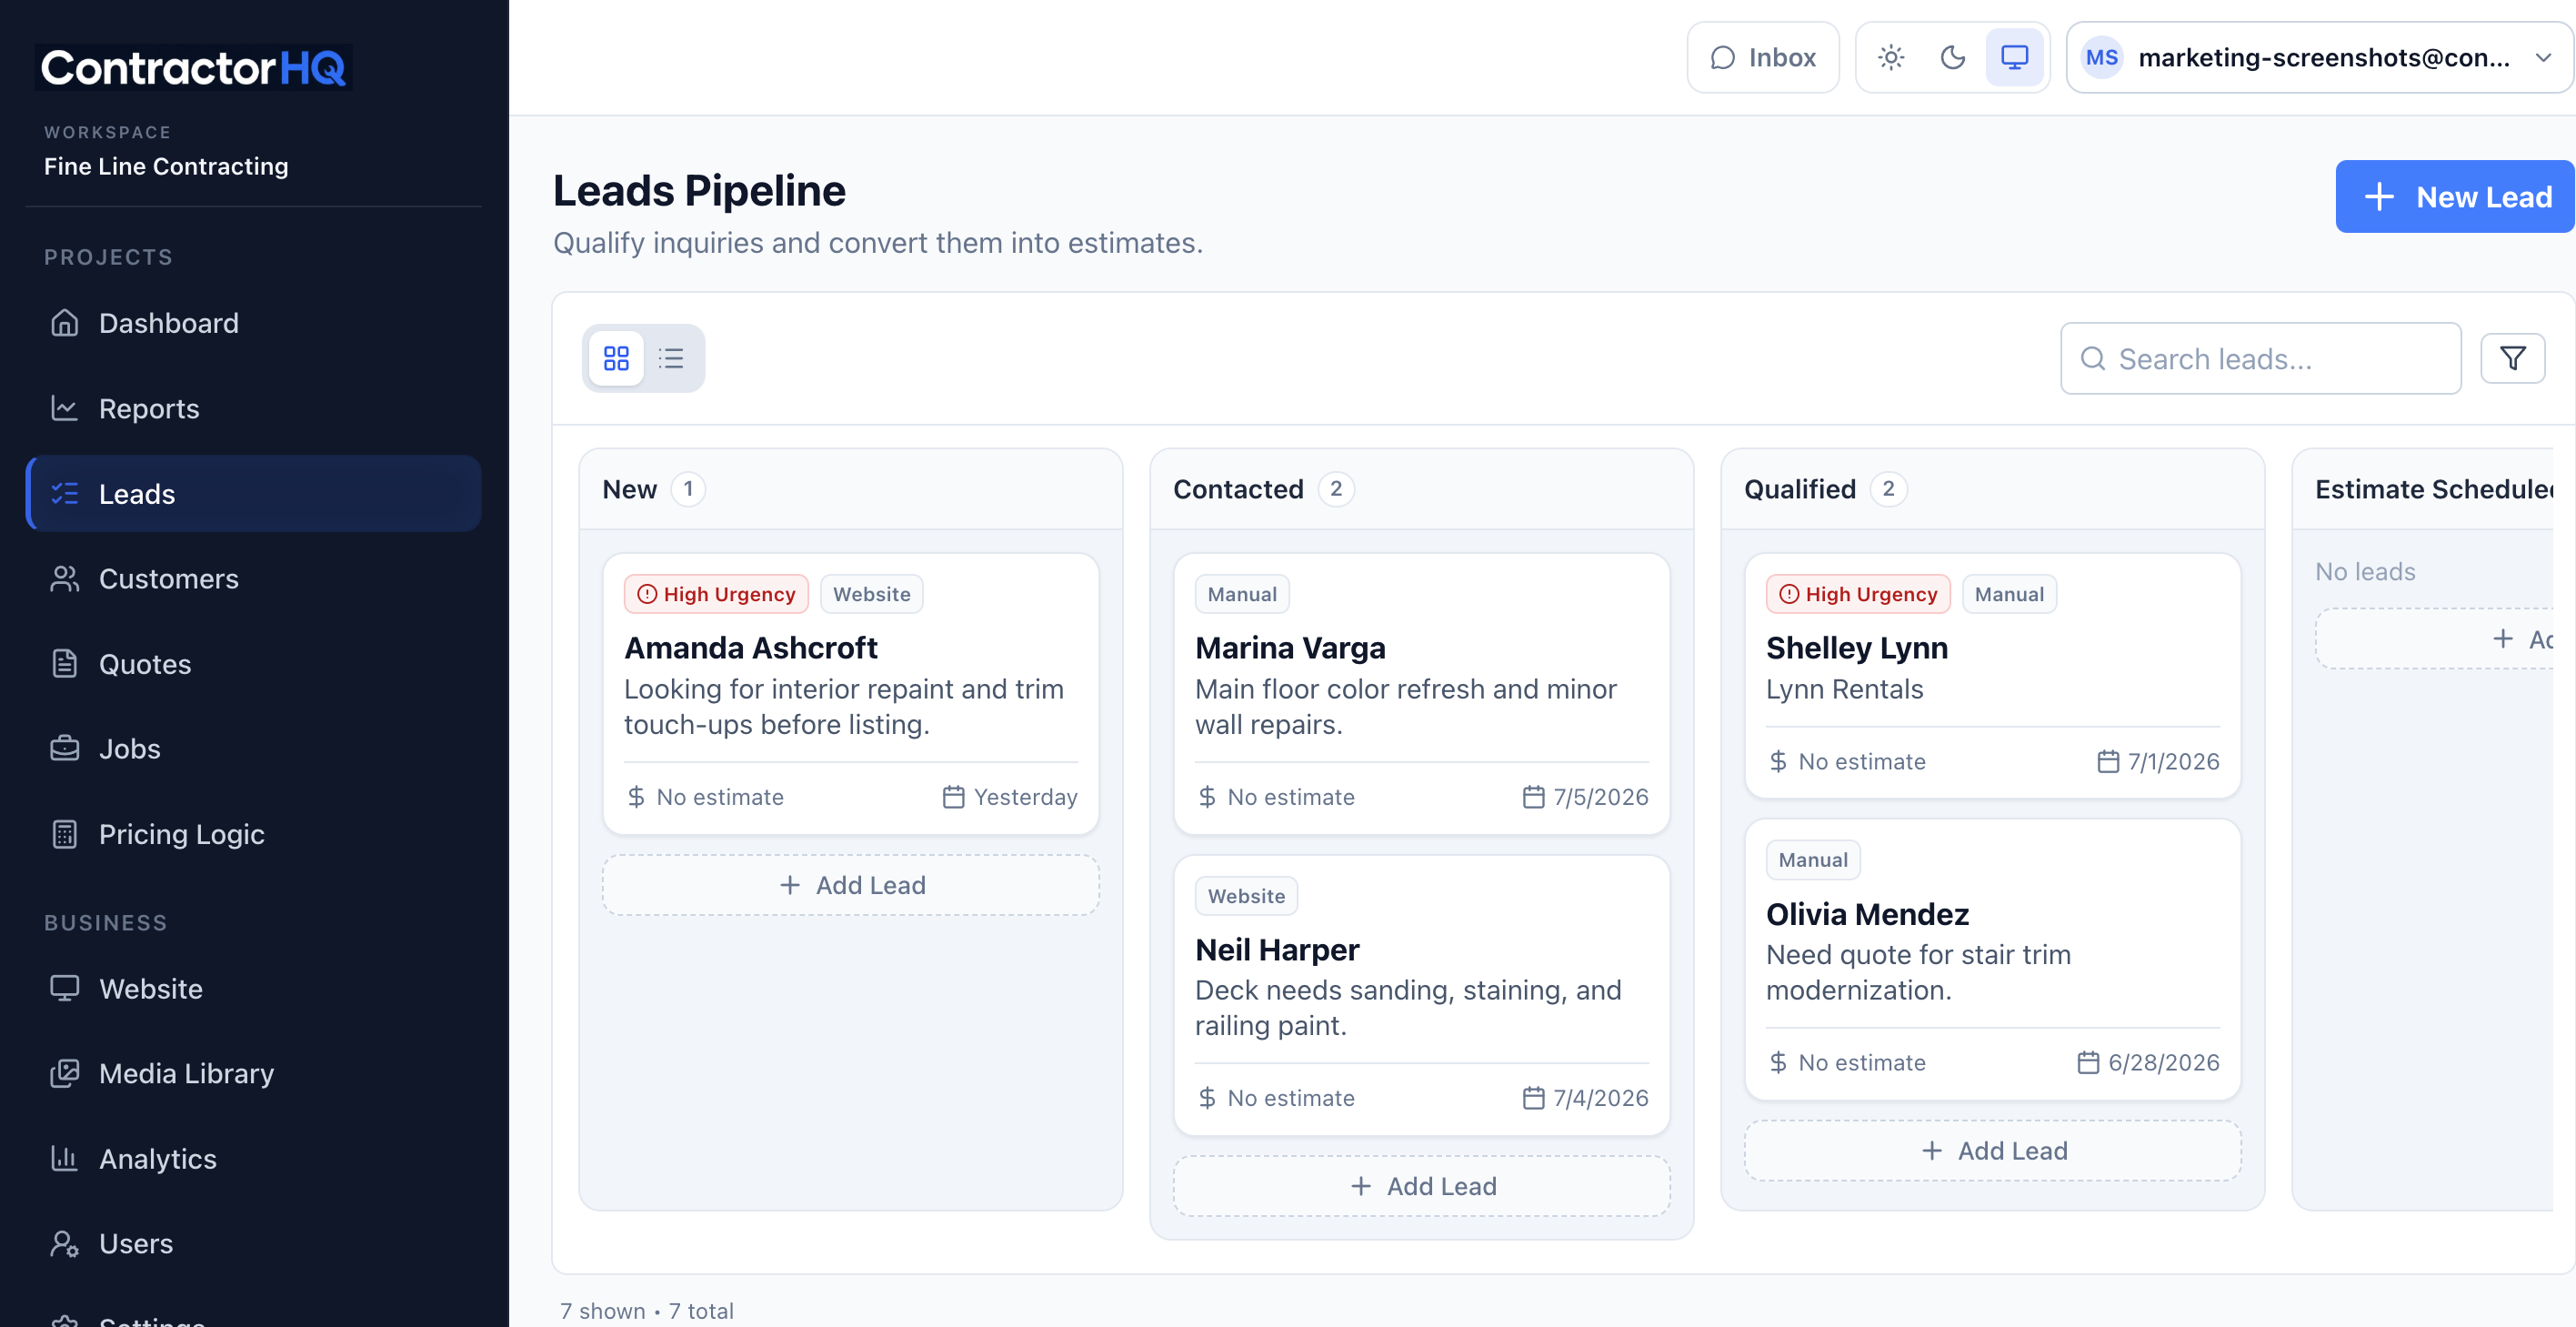The image size is (2576, 1327).
Task: Open Neil Harper lead card
Action: (1422, 995)
